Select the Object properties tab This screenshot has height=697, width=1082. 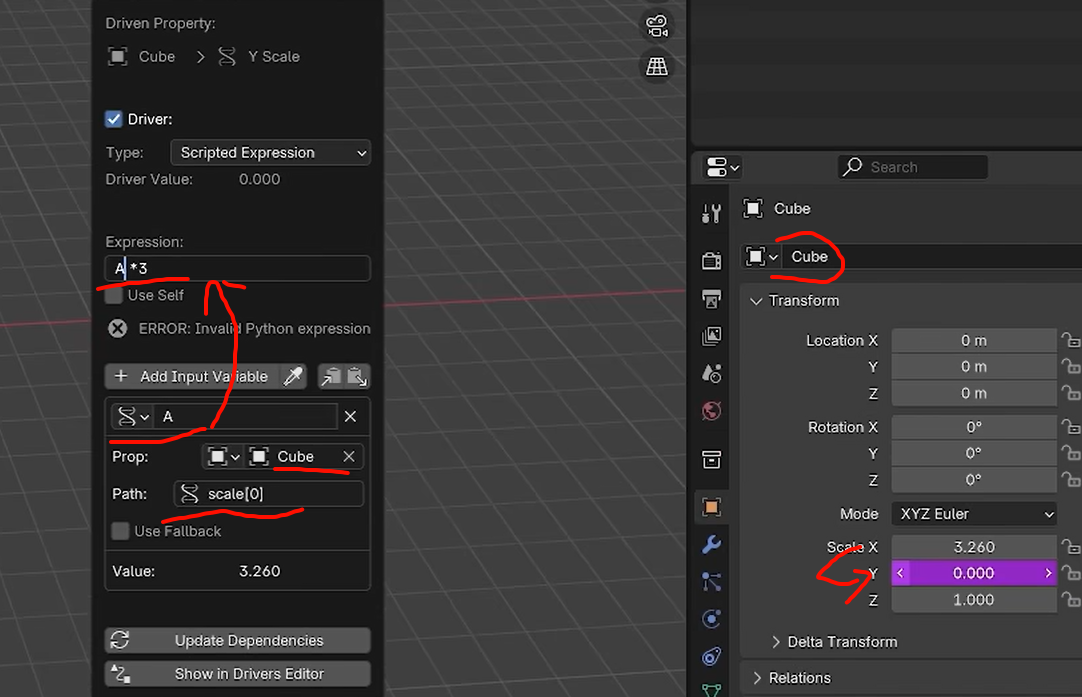pyautogui.click(x=711, y=507)
